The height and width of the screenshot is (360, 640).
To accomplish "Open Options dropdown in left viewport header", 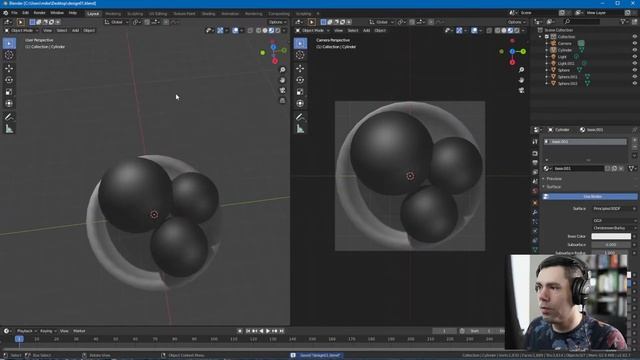I will click(278, 22).
